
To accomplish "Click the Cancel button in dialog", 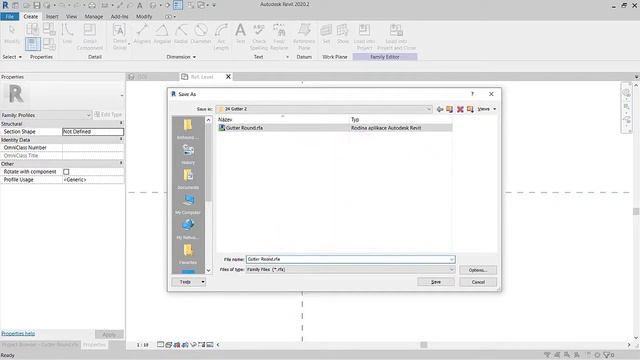I will pyautogui.click(x=478, y=282).
